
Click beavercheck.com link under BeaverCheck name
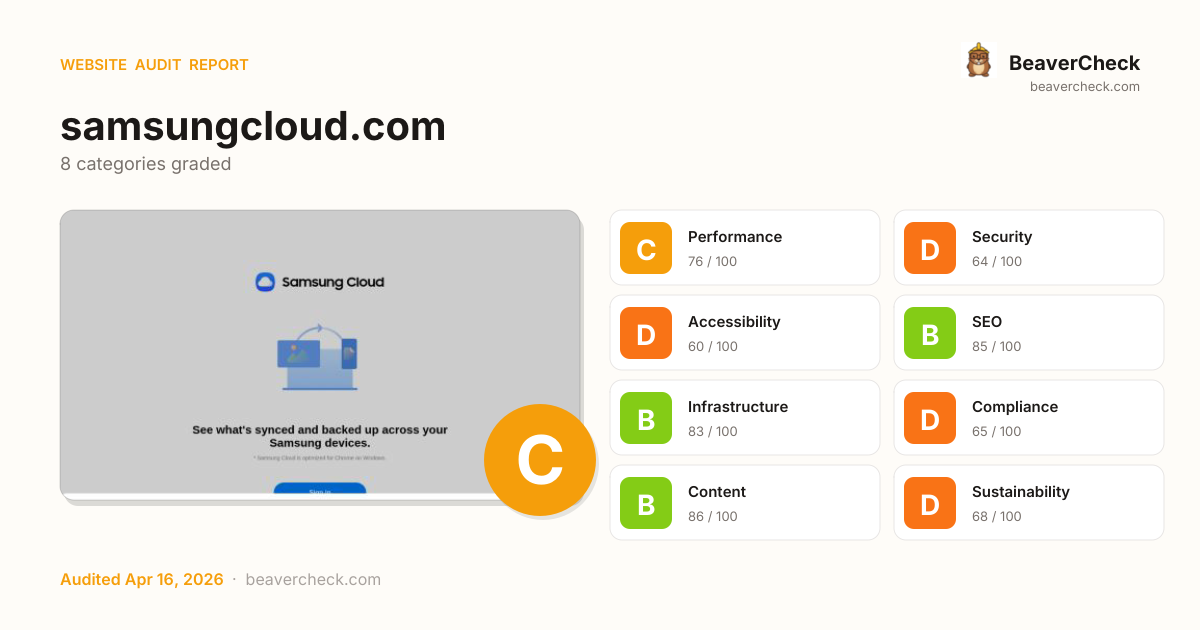tap(1084, 87)
